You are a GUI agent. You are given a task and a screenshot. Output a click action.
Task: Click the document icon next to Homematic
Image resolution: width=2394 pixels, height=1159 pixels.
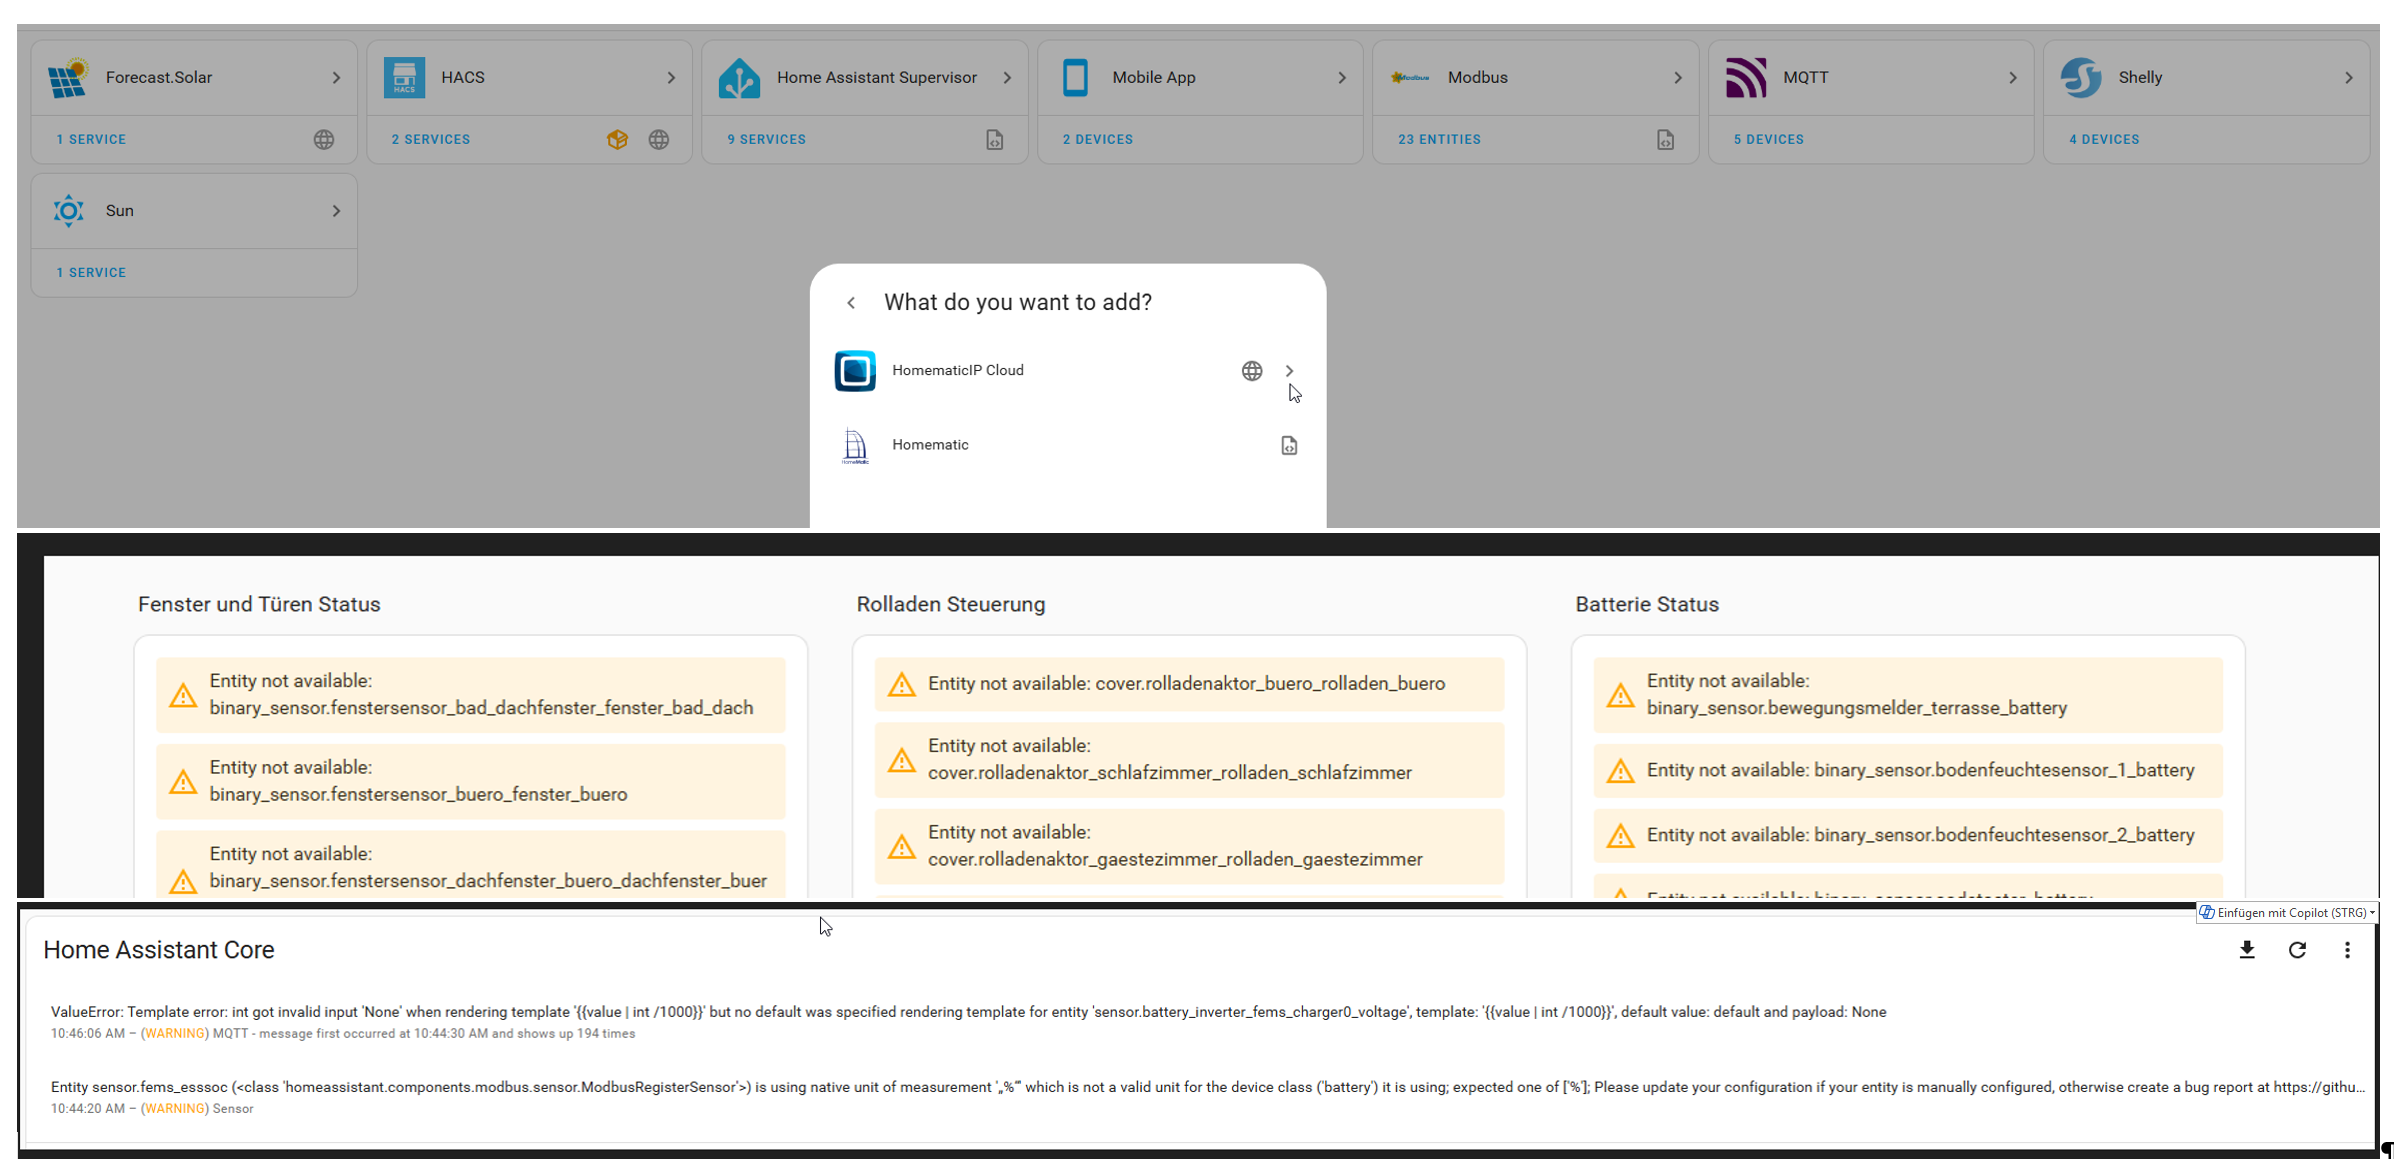coord(1288,444)
